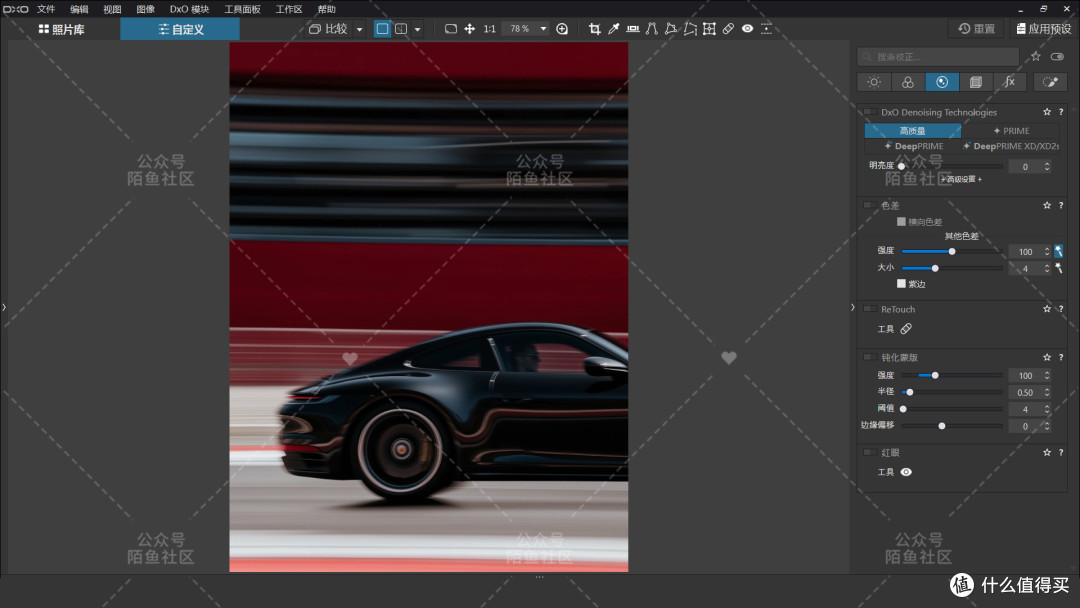Image resolution: width=1080 pixels, height=608 pixels.
Task: Click the ReTouch panel bandage tool
Action: 906,329
